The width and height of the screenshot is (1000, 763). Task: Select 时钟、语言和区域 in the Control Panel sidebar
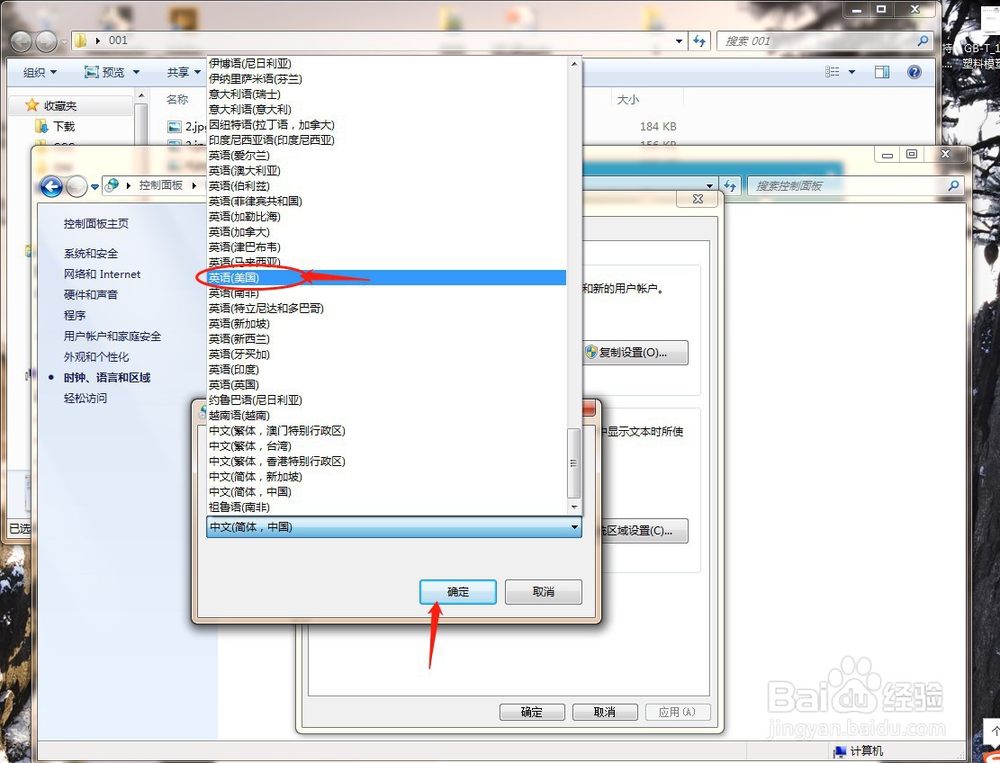pos(110,377)
